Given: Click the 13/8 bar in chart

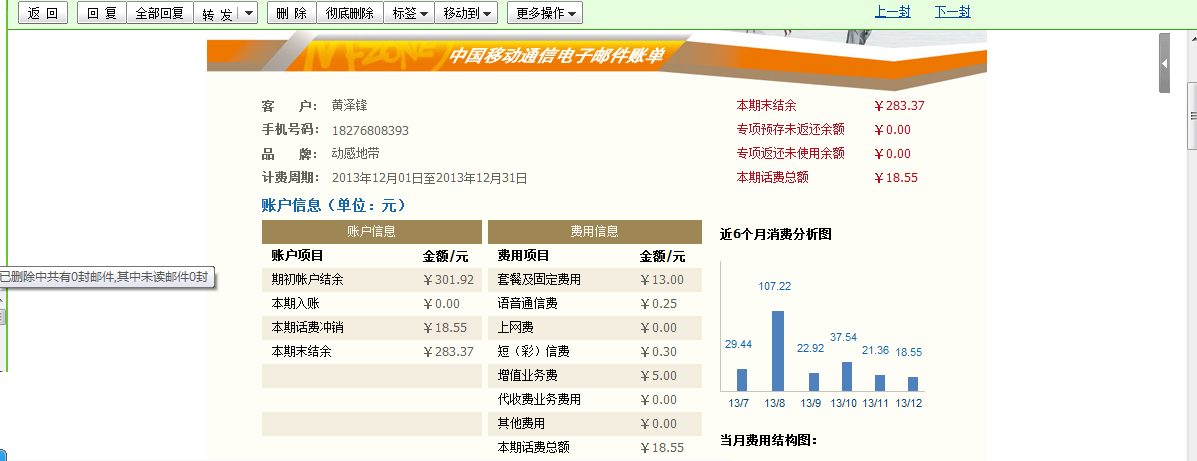Looking at the screenshot, I should click(x=777, y=350).
